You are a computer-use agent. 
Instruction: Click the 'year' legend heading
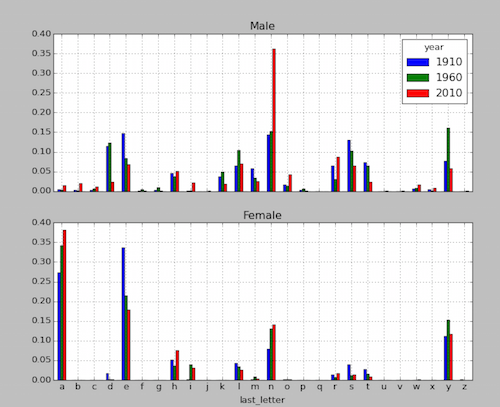point(434,48)
